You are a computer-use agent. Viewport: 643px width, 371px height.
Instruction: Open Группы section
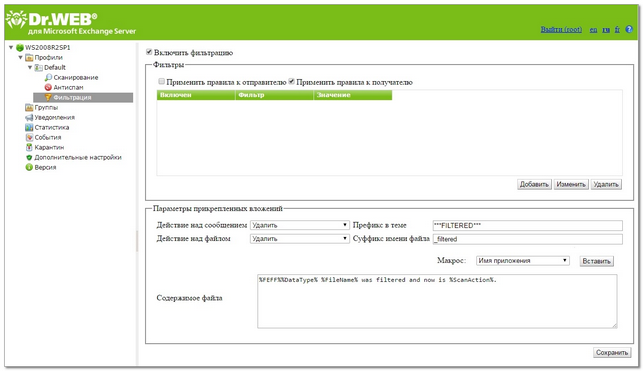(46, 107)
